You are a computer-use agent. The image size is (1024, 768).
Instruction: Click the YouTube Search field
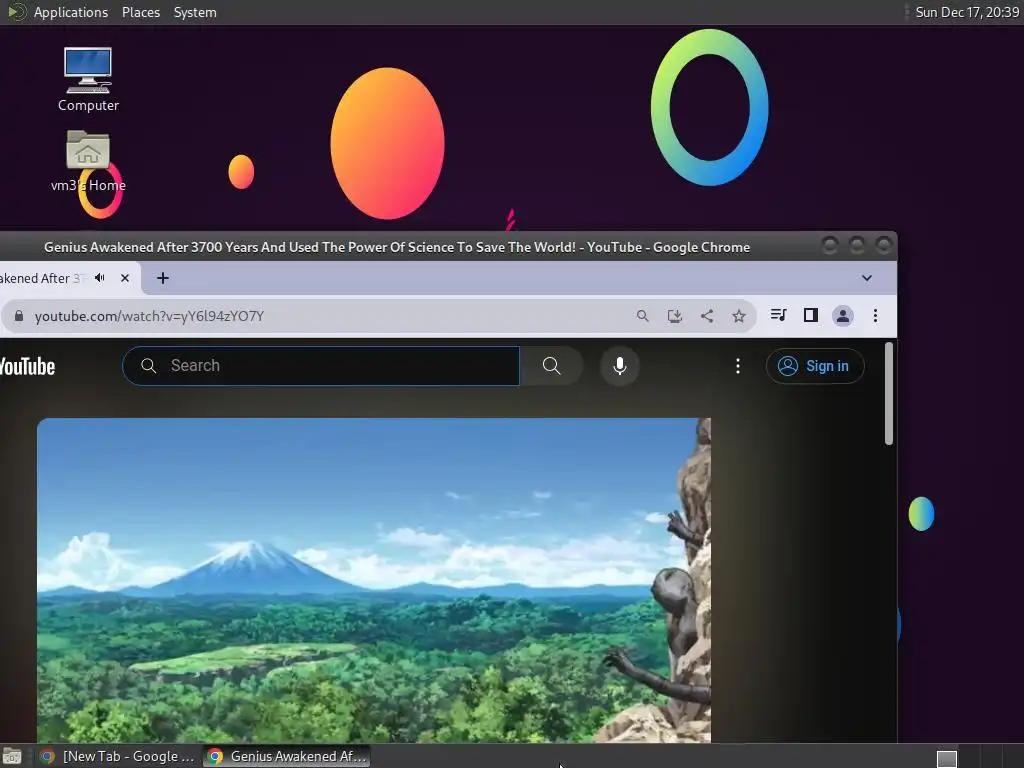coord(321,366)
